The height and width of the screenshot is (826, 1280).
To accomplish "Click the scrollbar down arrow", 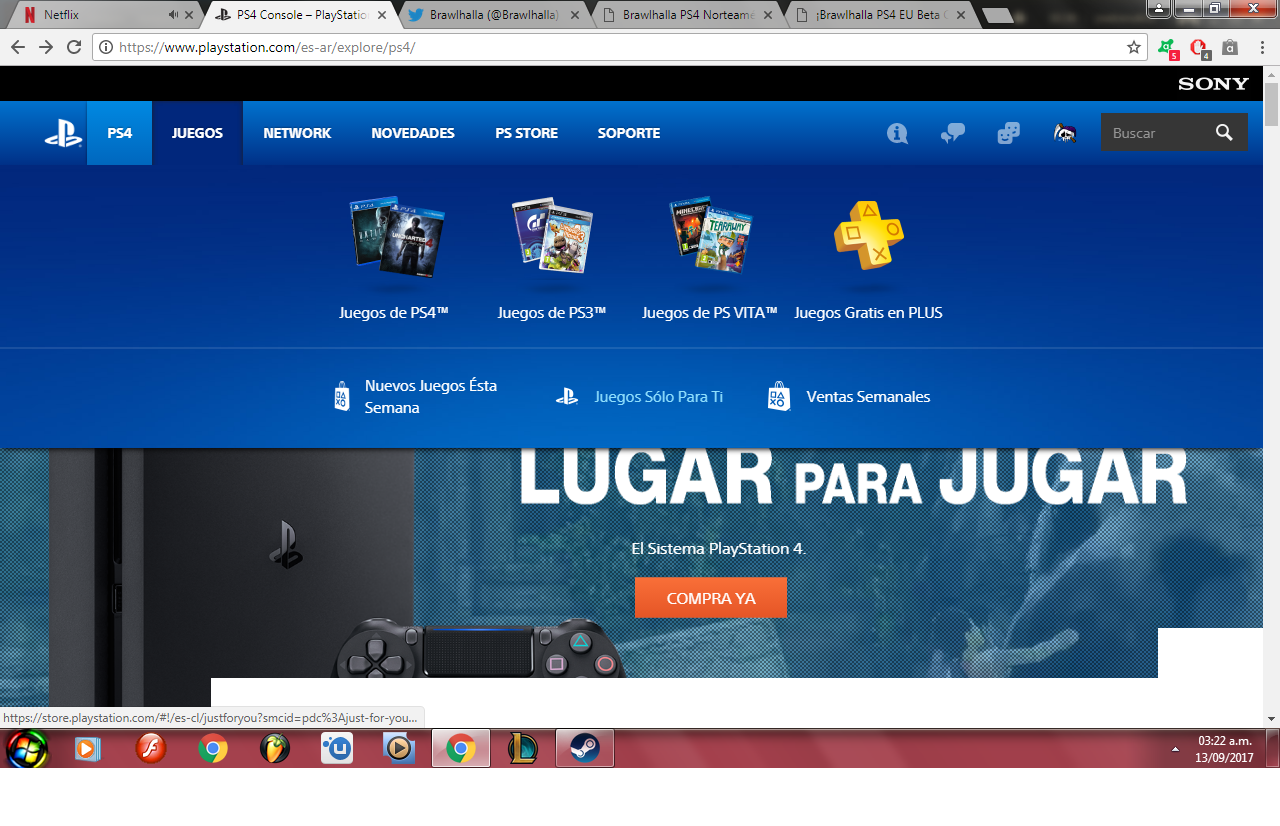I will pyautogui.click(x=1271, y=718).
